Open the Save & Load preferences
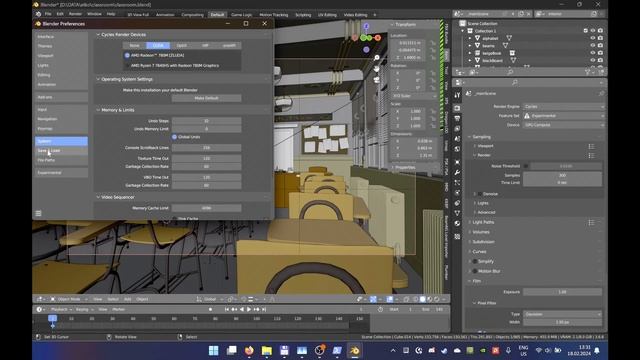The width and height of the screenshot is (640, 360). pos(61,151)
